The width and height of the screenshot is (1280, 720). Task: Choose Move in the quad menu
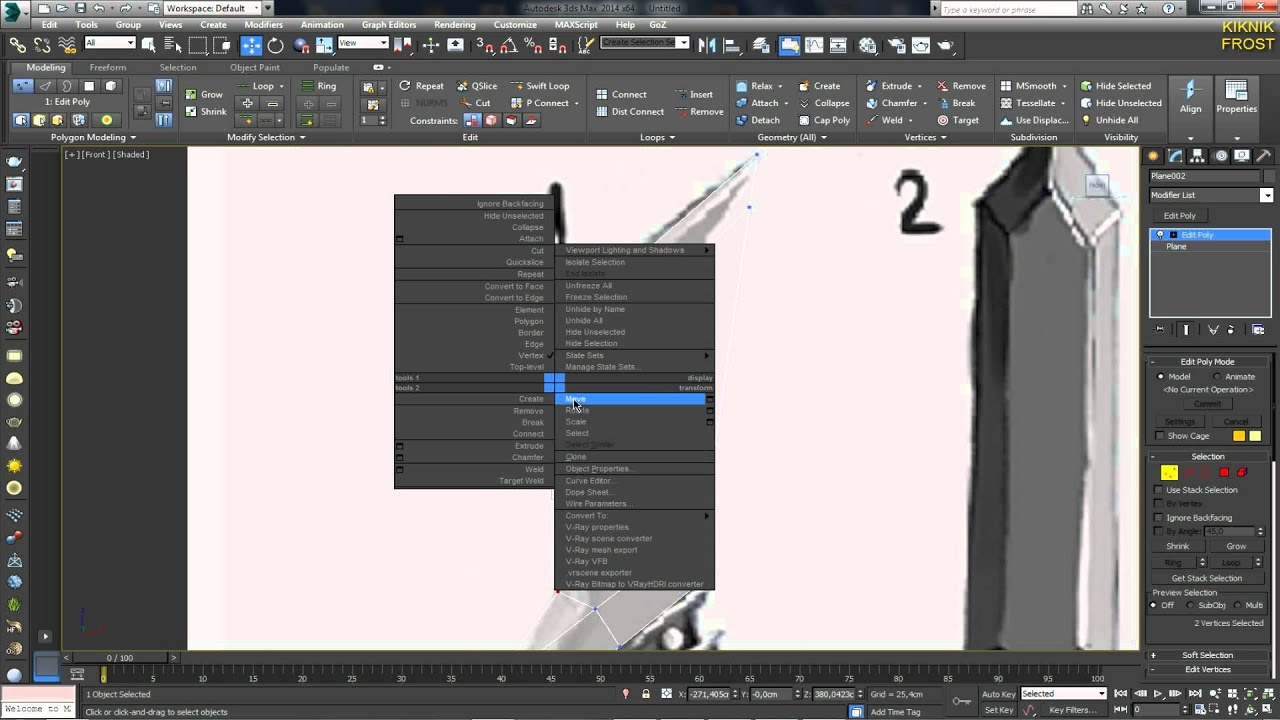(x=630, y=399)
